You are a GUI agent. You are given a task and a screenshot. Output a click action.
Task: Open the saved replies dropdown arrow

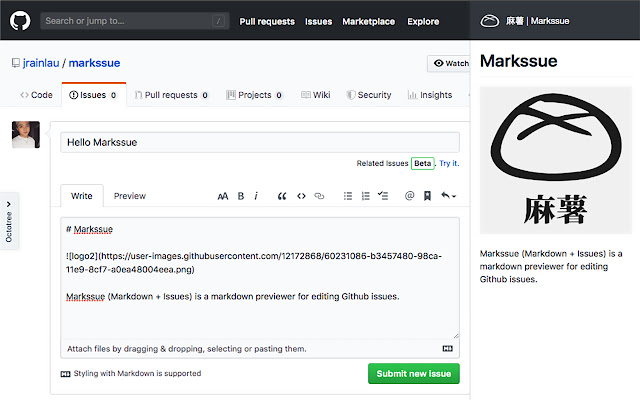pos(448,196)
